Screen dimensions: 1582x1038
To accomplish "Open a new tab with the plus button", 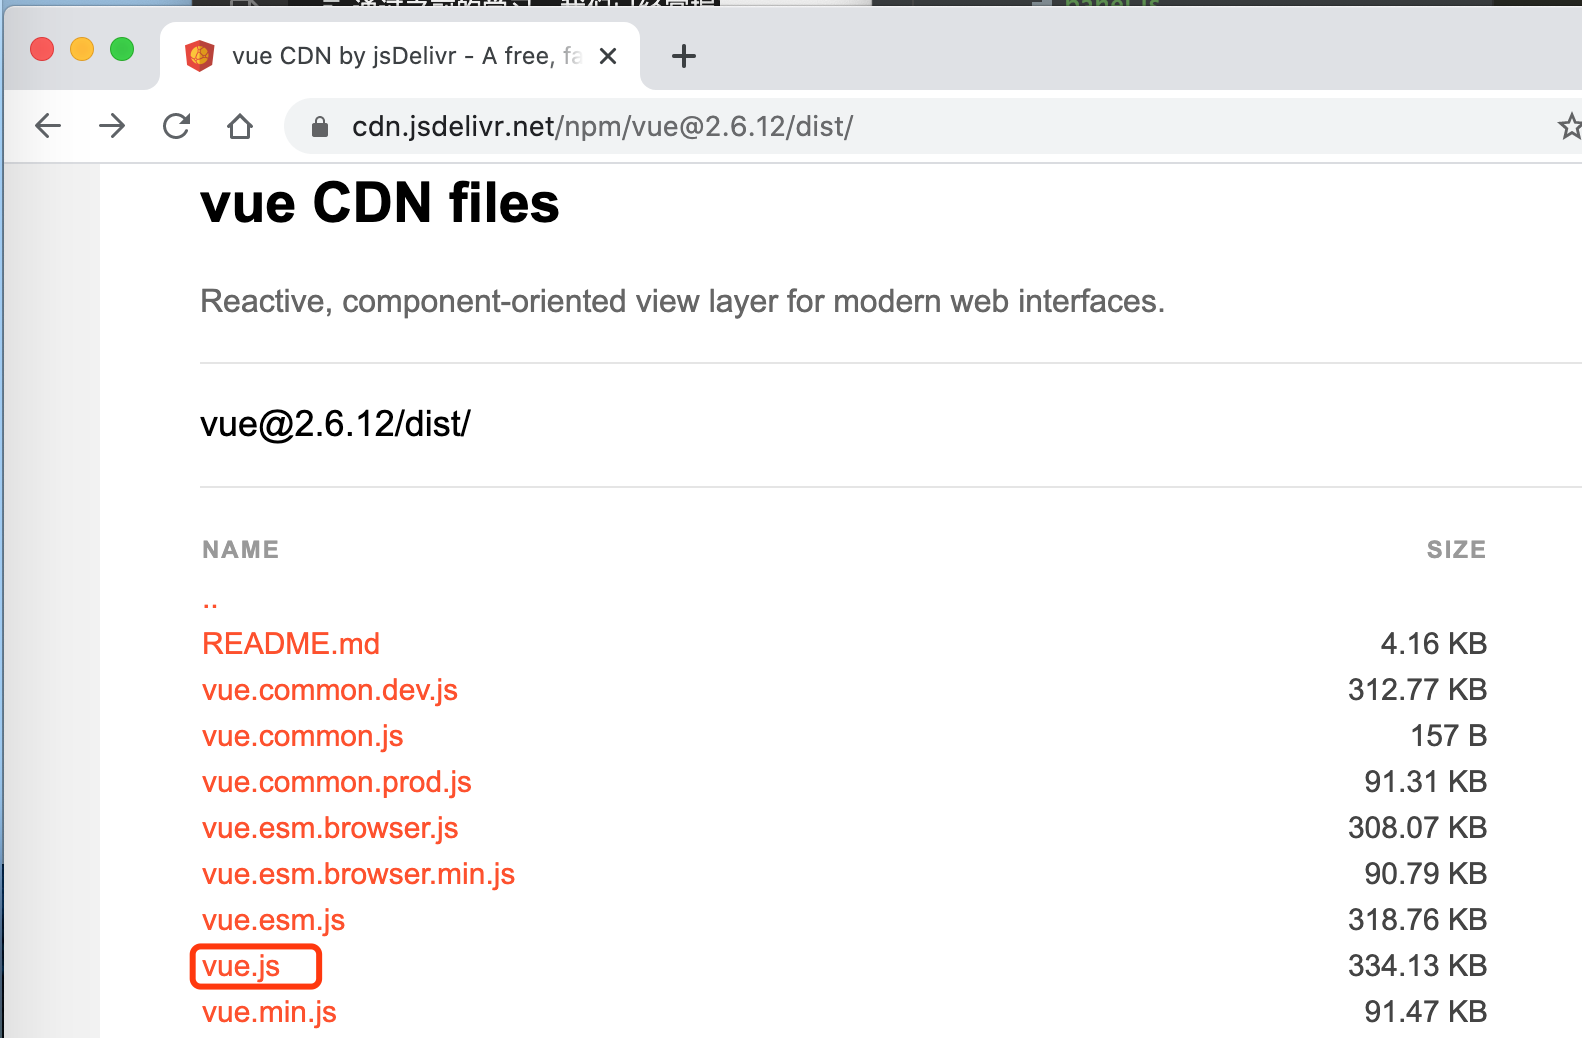I will click(x=684, y=56).
